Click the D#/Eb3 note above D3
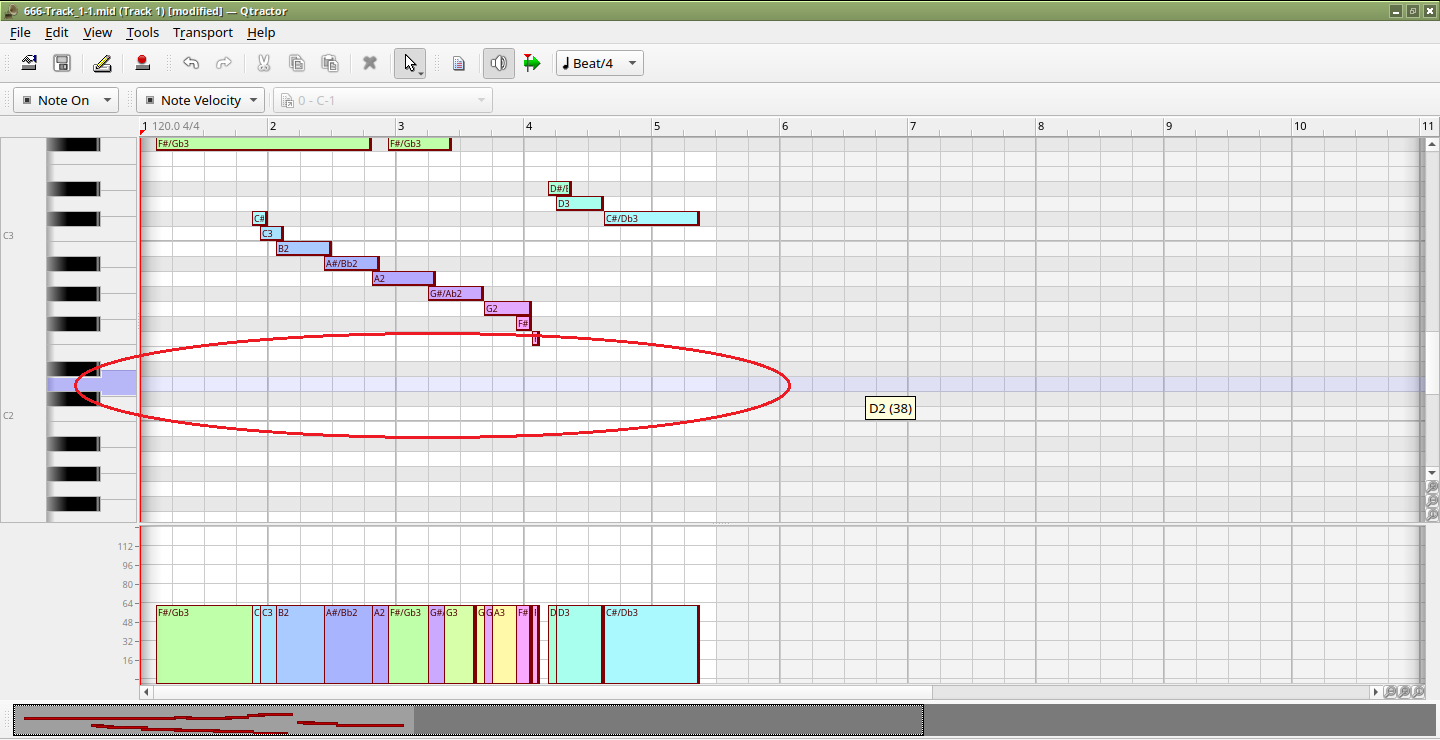 [x=560, y=188]
